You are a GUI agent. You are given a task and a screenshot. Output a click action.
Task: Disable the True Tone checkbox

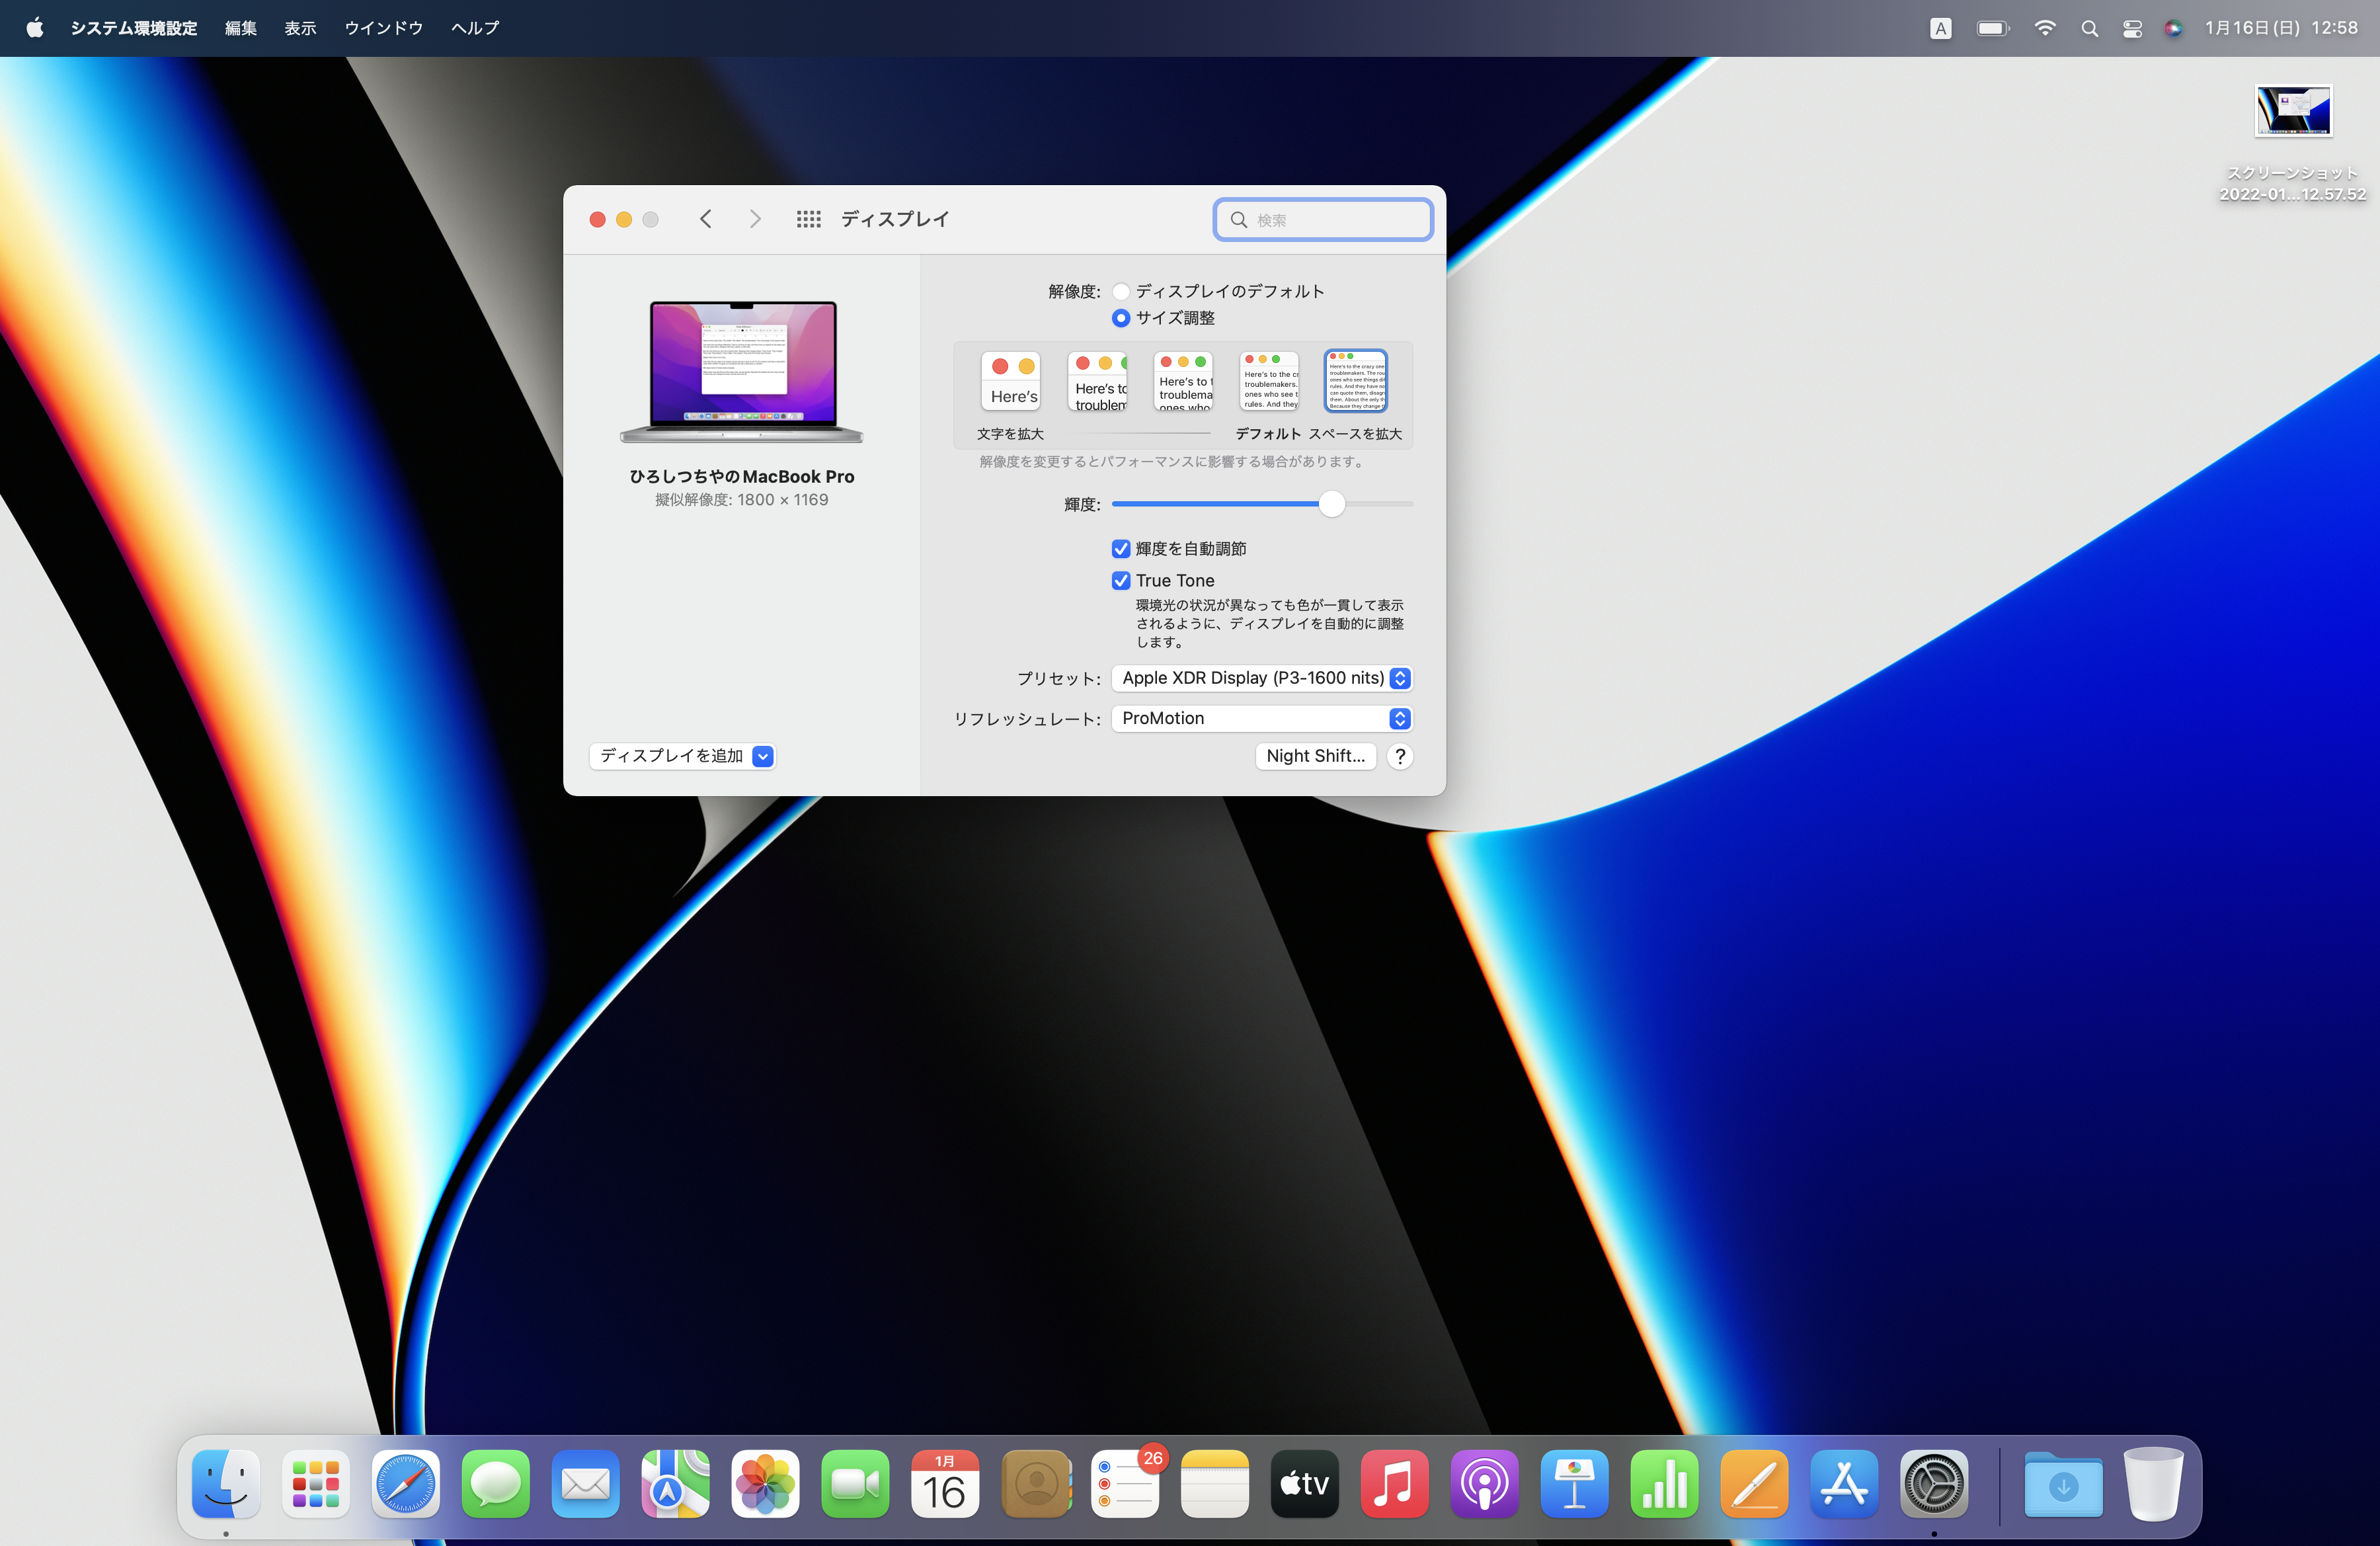click(1121, 581)
